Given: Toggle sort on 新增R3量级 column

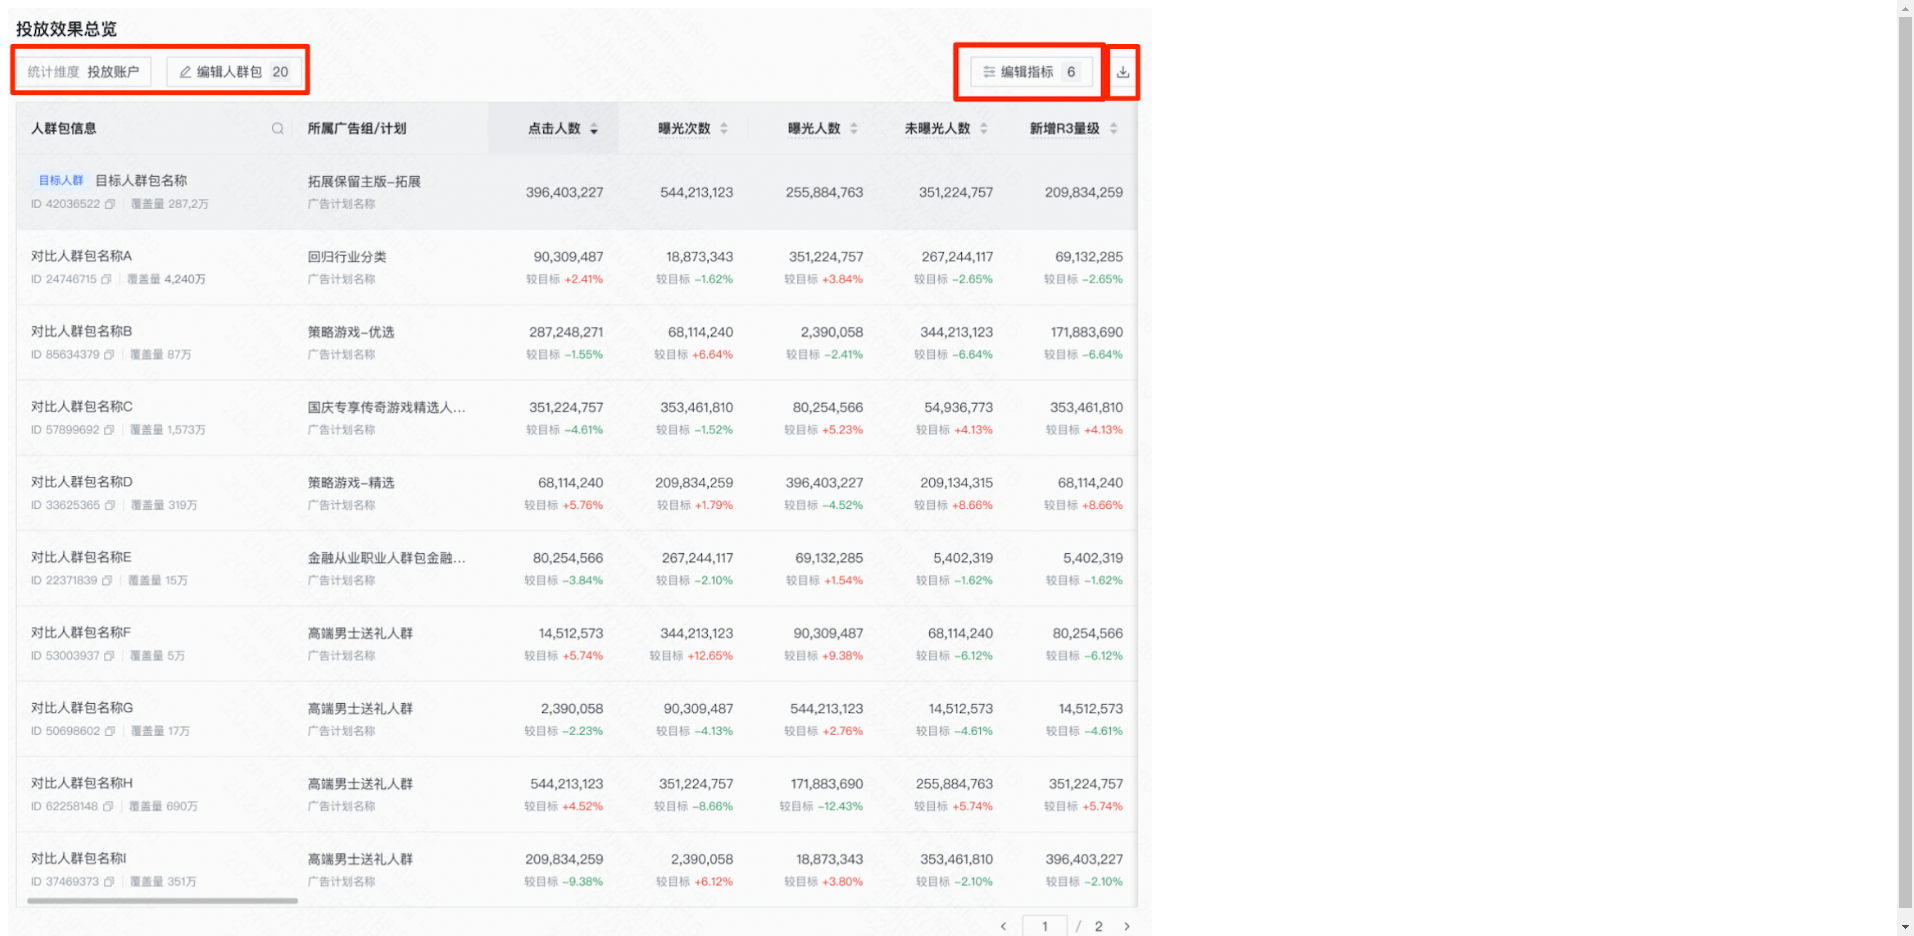Looking at the screenshot, I should pyautogui.click(x=1113, y=129).
